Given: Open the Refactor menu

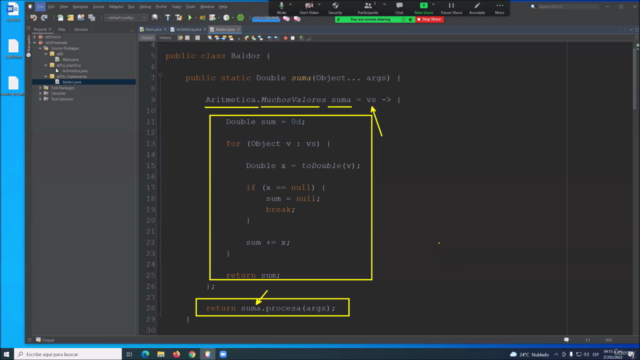Looking at the screenshot, I should tap(116, 7).
